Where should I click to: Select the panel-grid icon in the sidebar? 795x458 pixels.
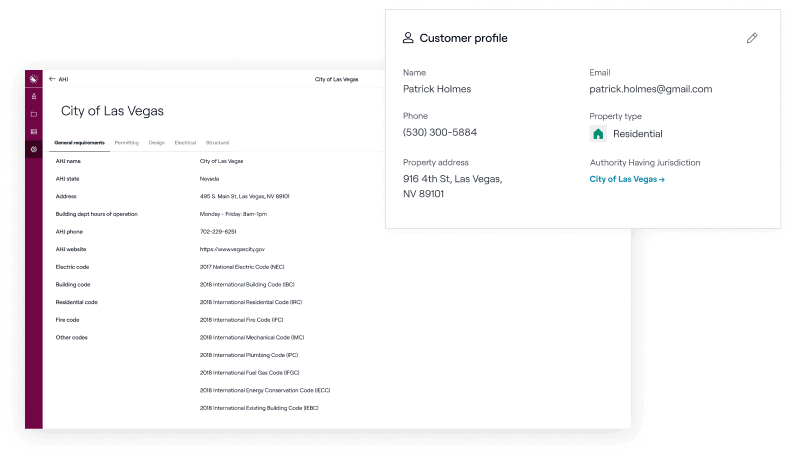click(x=33, y=131)
